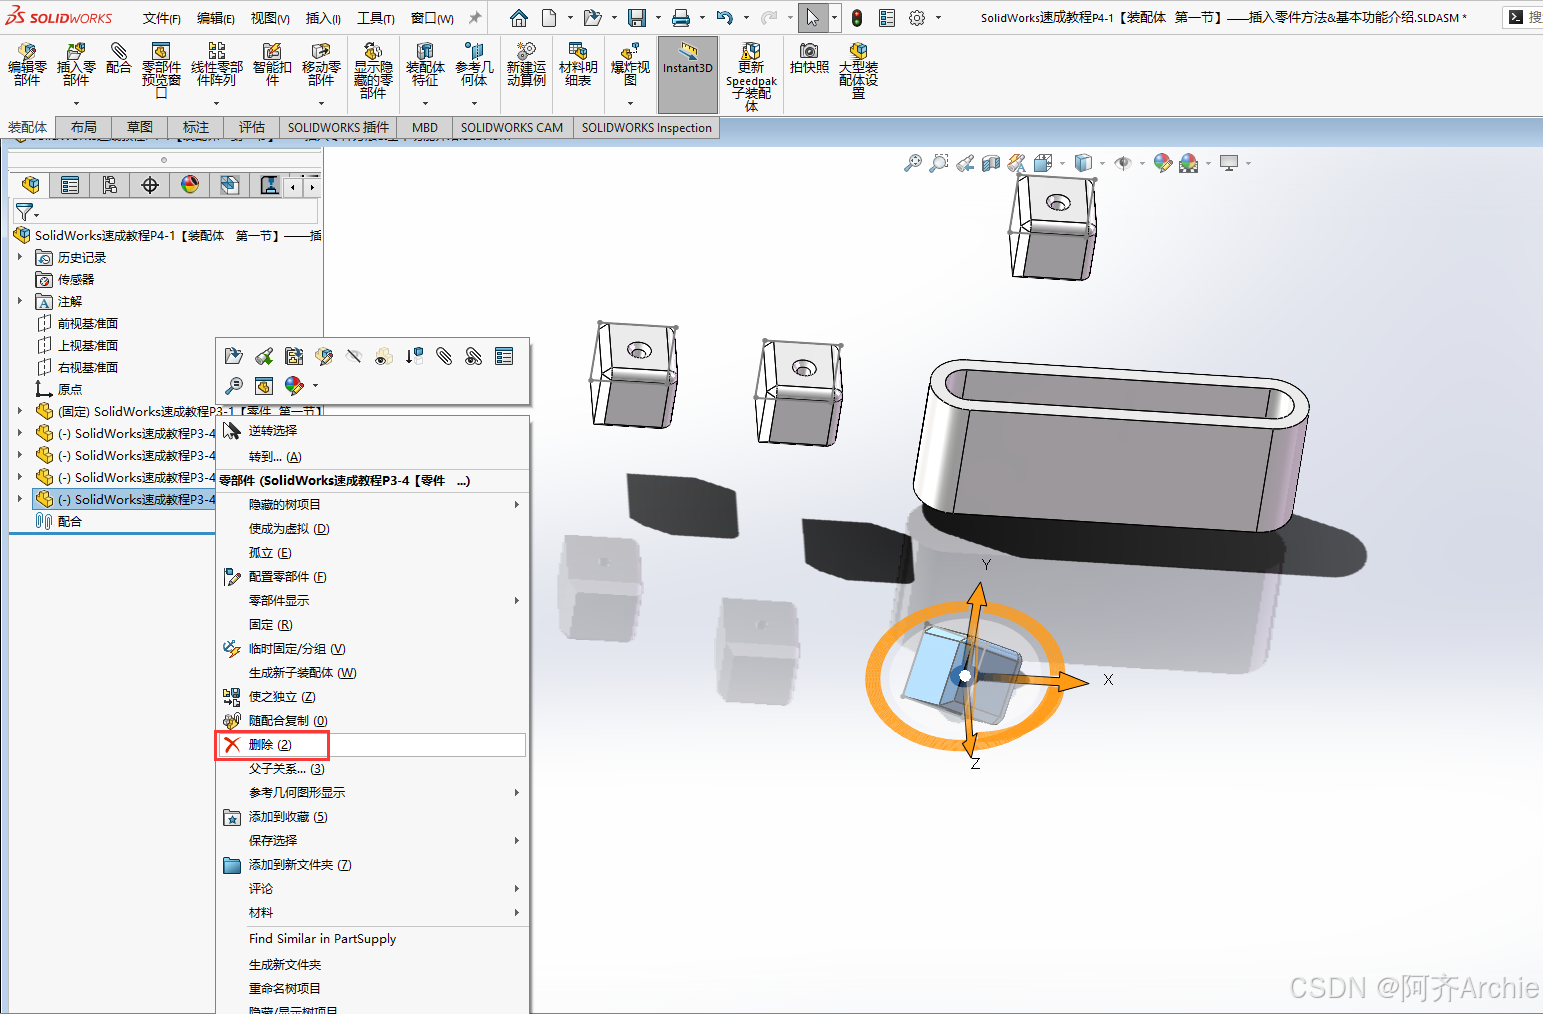Select Move Component (移动零部件) tool

tap(321, 65)
